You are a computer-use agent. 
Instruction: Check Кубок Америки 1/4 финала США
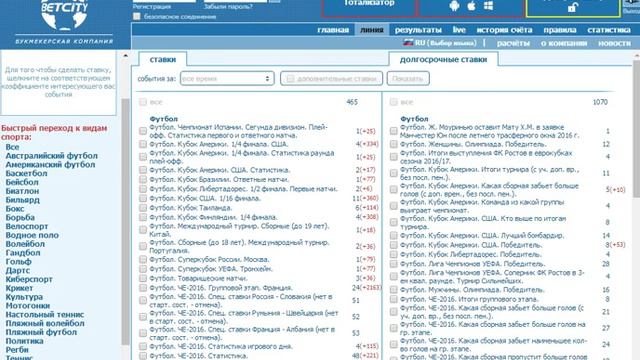tap(143, 144)
